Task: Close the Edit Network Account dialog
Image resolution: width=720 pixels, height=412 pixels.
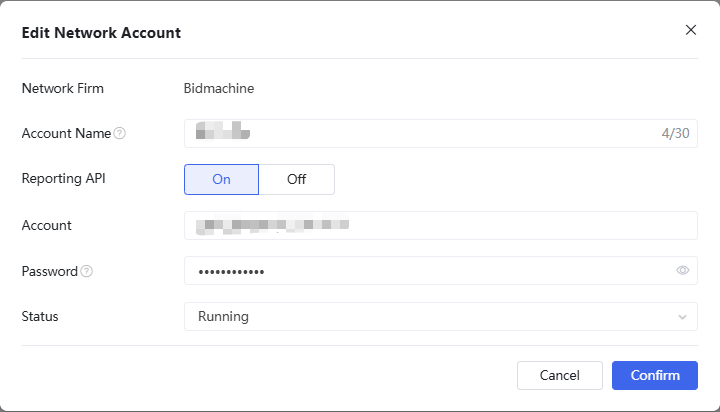Action: (690, 30)
